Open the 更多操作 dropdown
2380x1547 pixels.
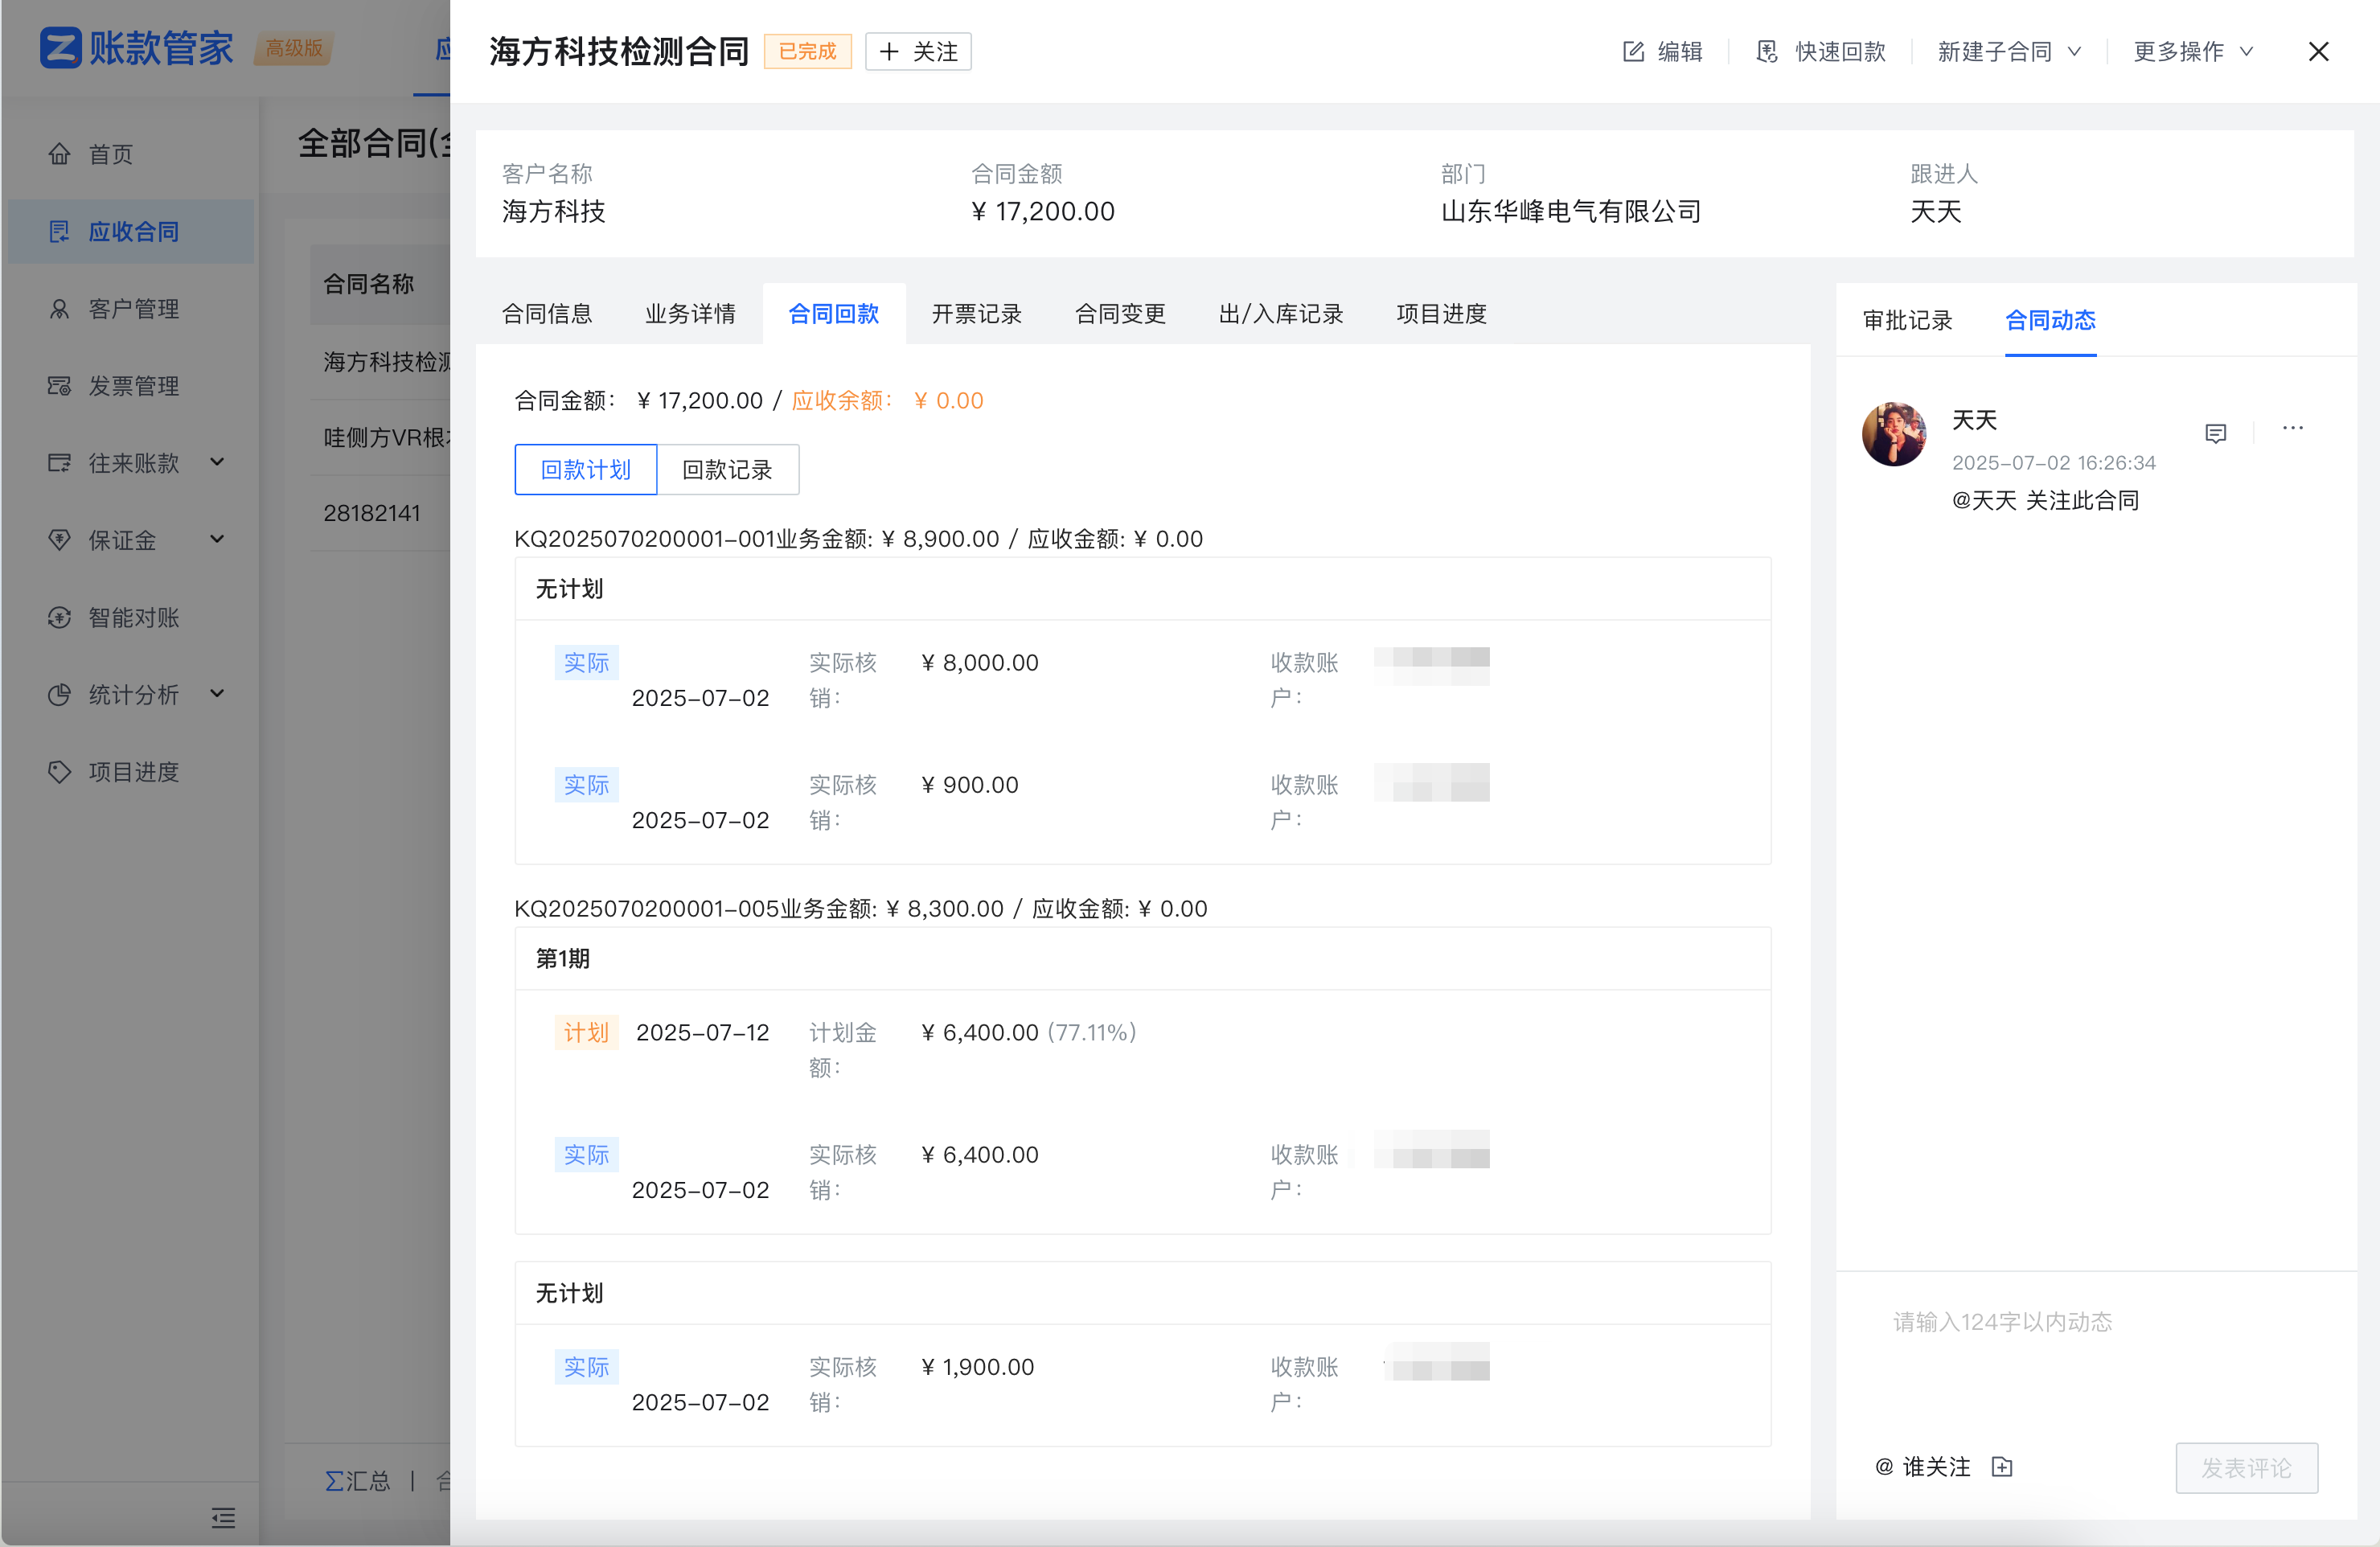[2193, 51]
